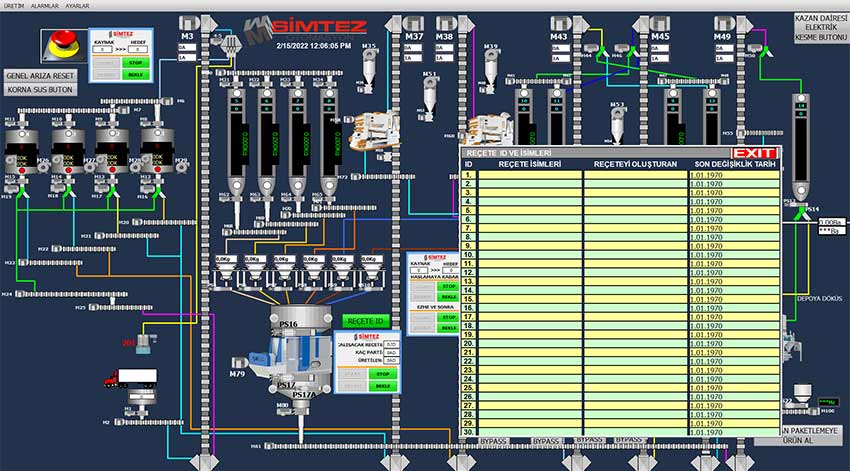This screenshot has height=471, width=850.
Task: Open the ÜRETİM menu
Action: pyautogui.click(x=14, y=6)
